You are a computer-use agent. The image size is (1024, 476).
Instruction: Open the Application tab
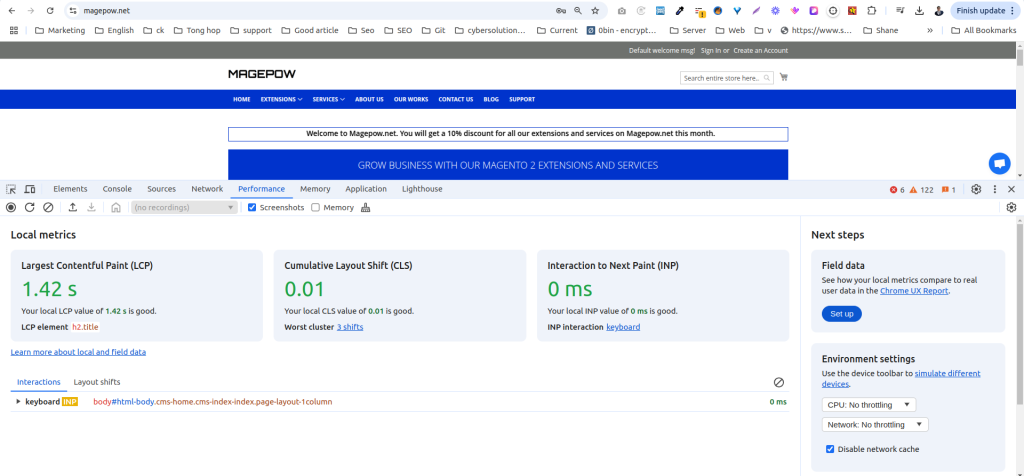(x=366, y=189)
